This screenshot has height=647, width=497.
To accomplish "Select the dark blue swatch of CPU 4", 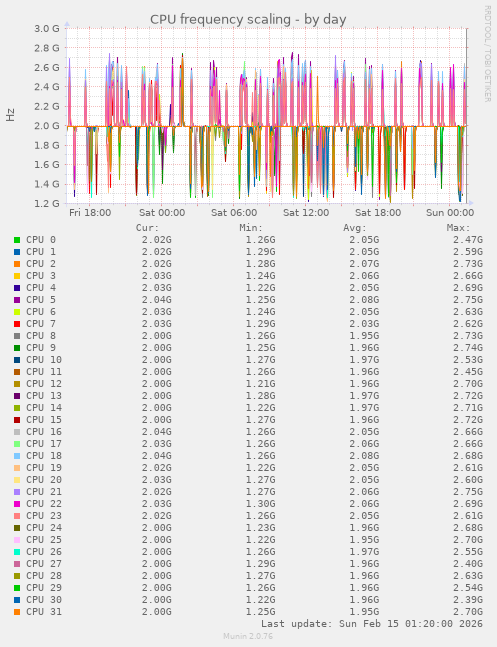I will 17,288.
